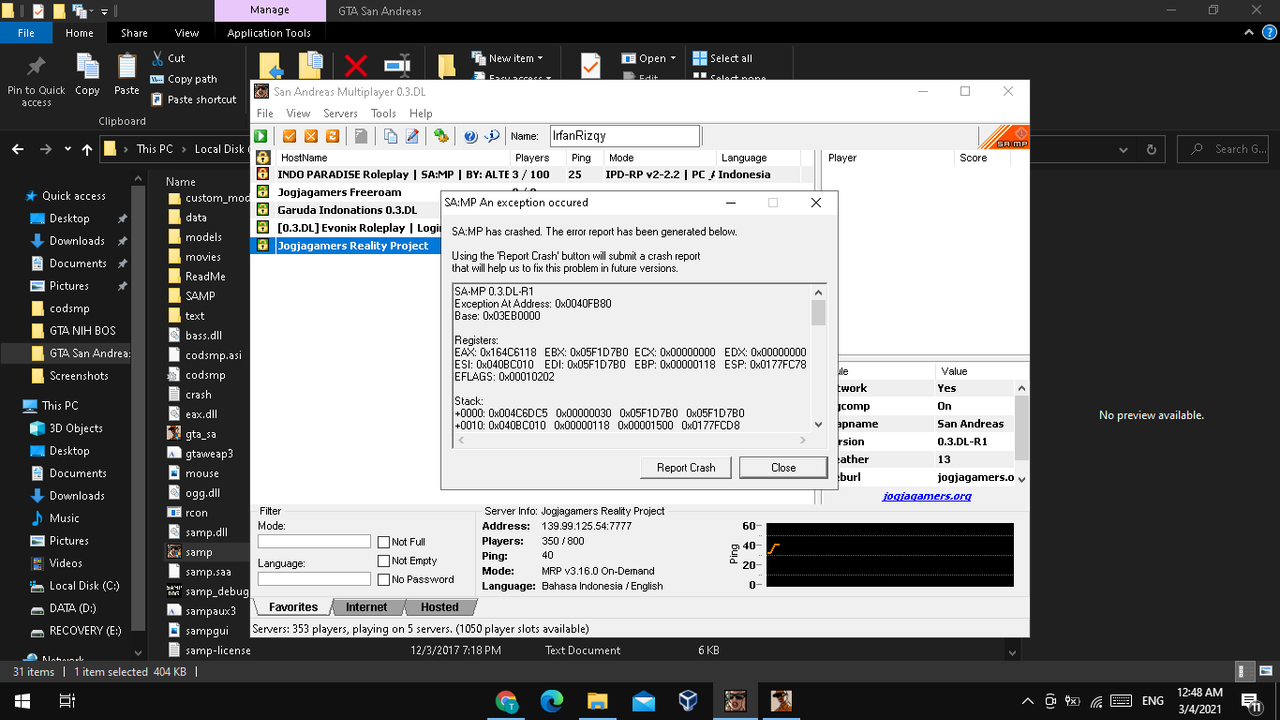Viewport: 1280px width, 720px height.
Task: Open Task View on the taskbar
Action: 67,701
